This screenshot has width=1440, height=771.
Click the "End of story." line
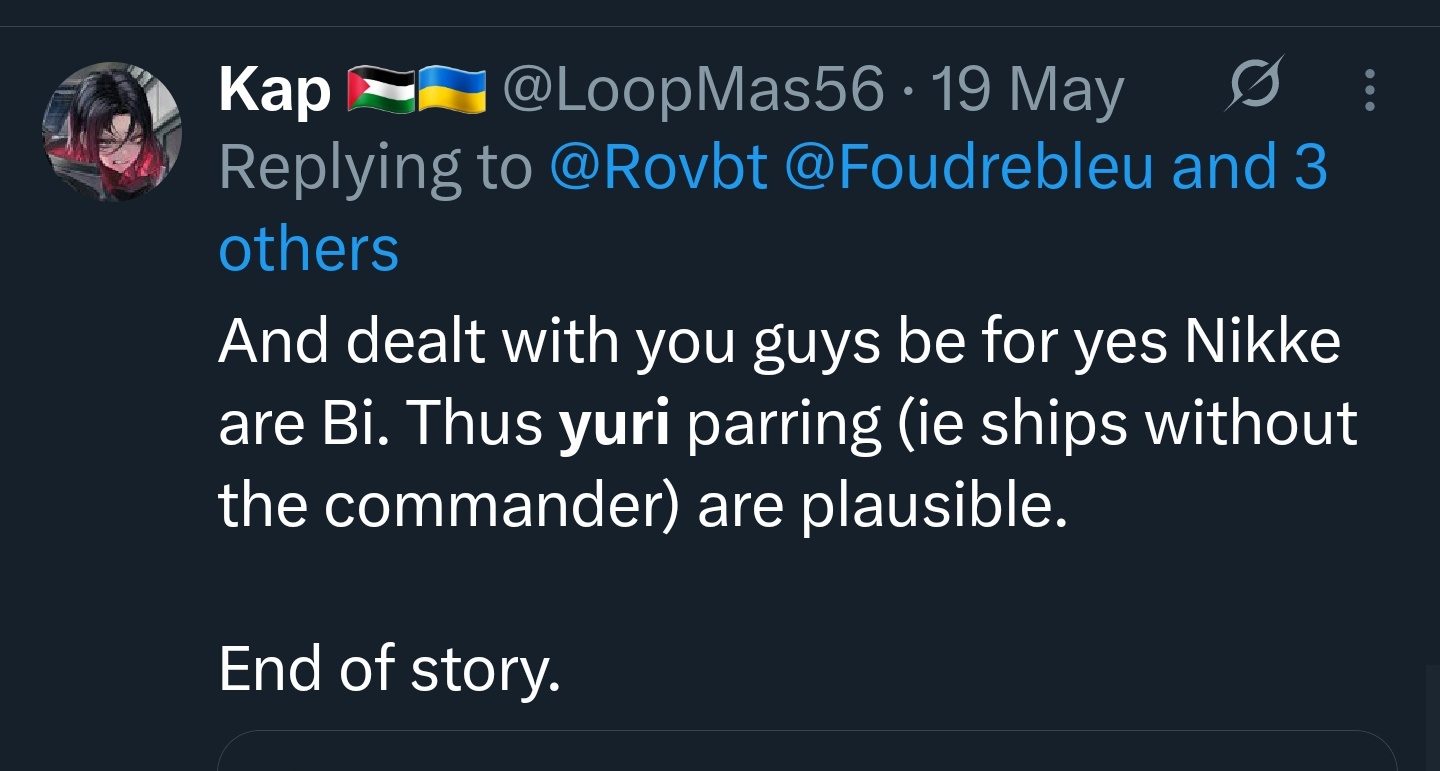389,669
